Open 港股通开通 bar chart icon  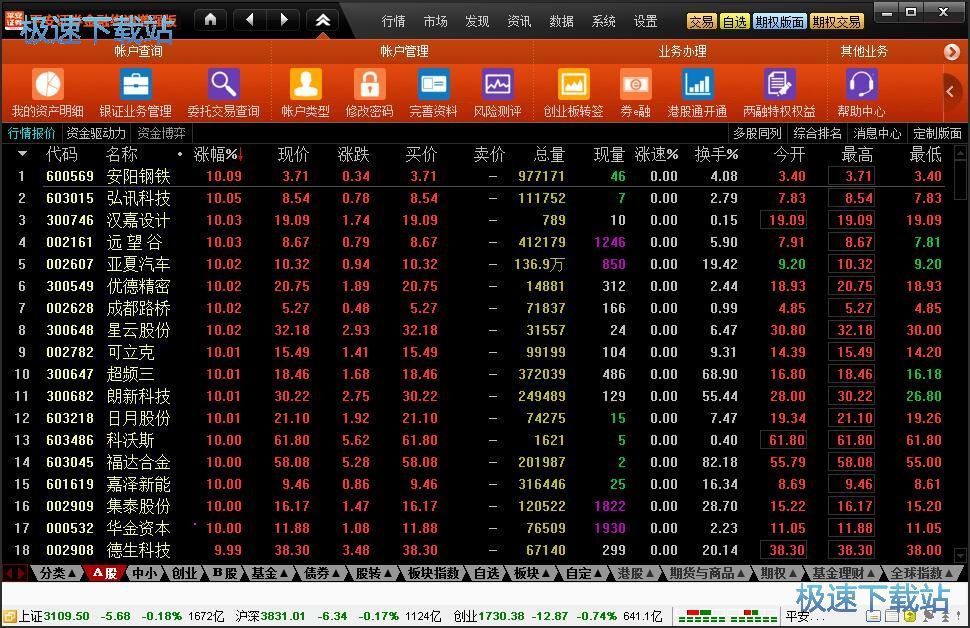pyautogui.click(x=697, y=84)
